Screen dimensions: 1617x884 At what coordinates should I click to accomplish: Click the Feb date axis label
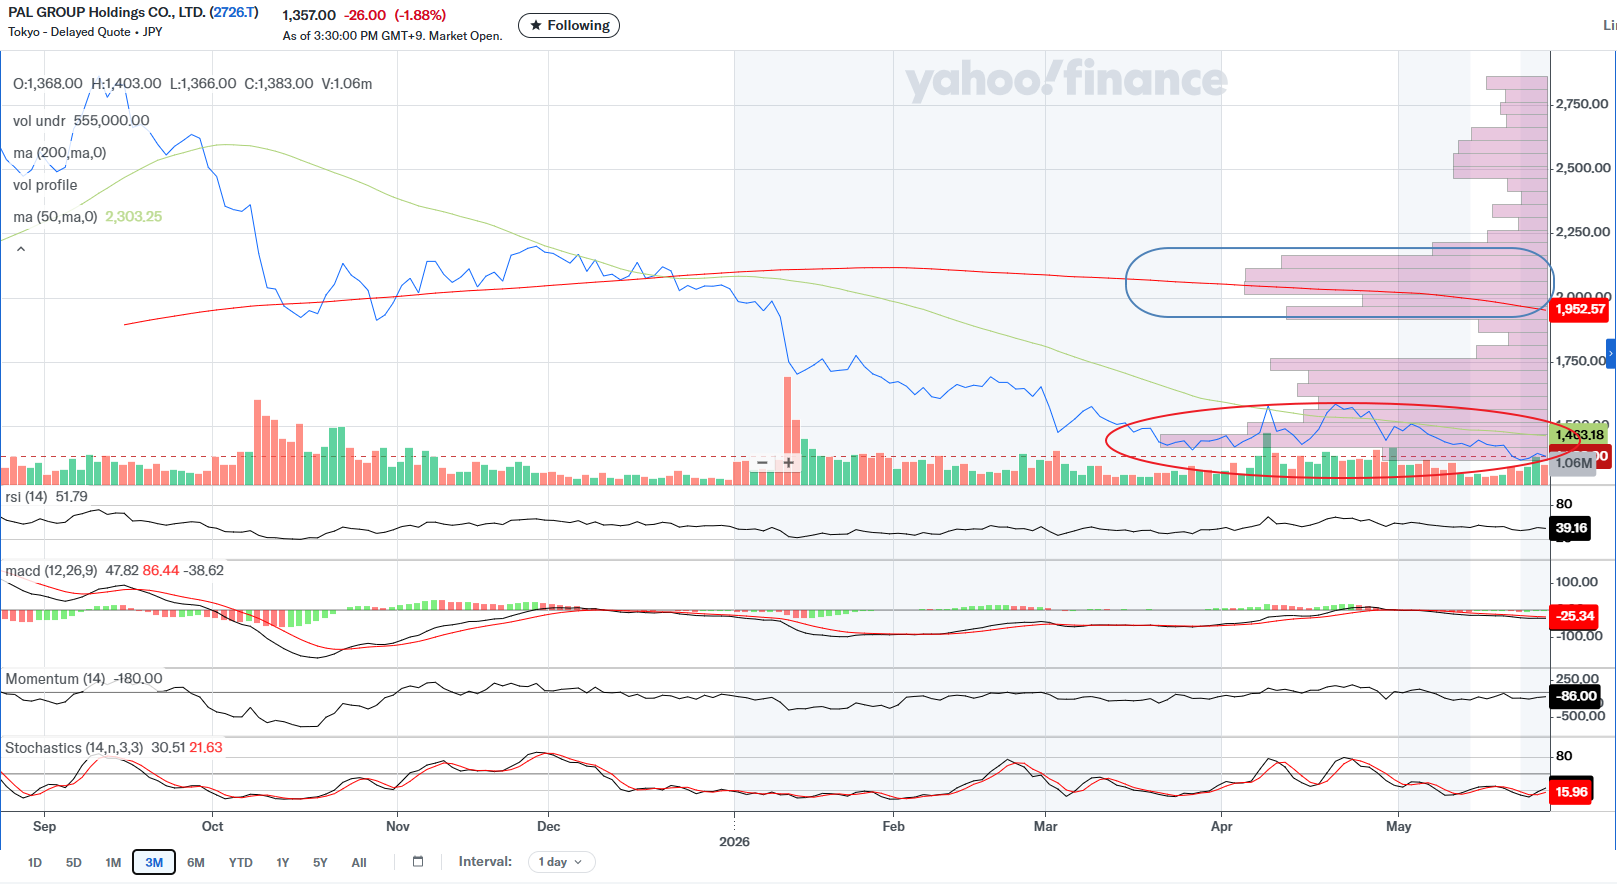[893, 826]
